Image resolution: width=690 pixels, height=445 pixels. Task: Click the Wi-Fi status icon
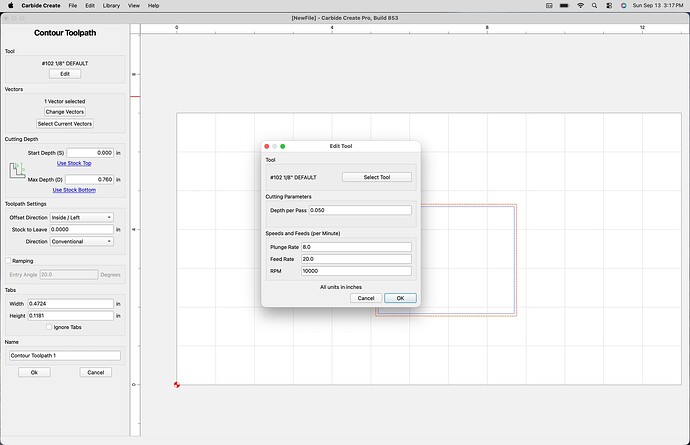click(x=580, y=6)
